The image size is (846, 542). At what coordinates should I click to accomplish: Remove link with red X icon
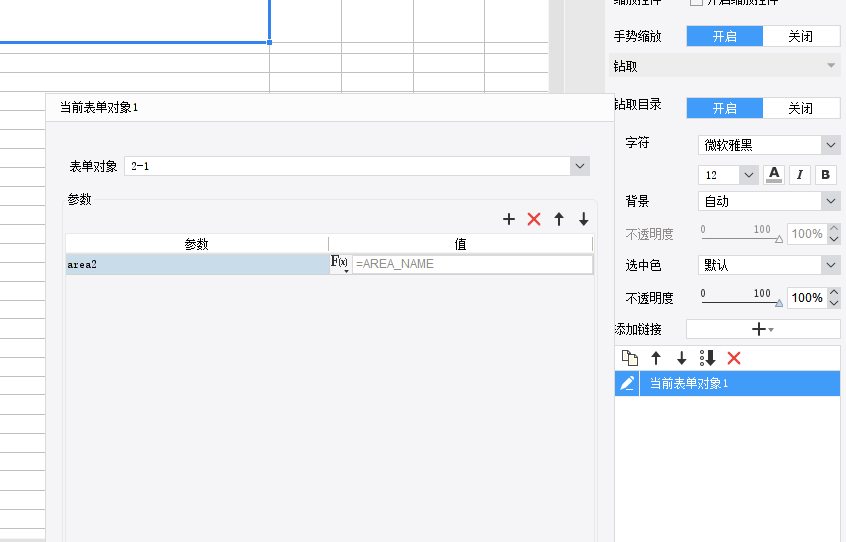[x=734, y=358]
